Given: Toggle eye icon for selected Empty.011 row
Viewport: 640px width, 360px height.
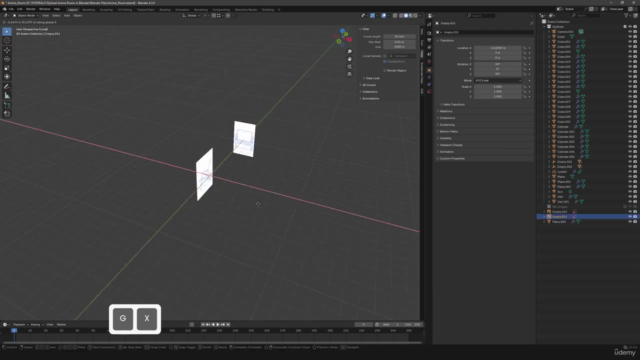Looking at the screenshot, I should [630, 217].
